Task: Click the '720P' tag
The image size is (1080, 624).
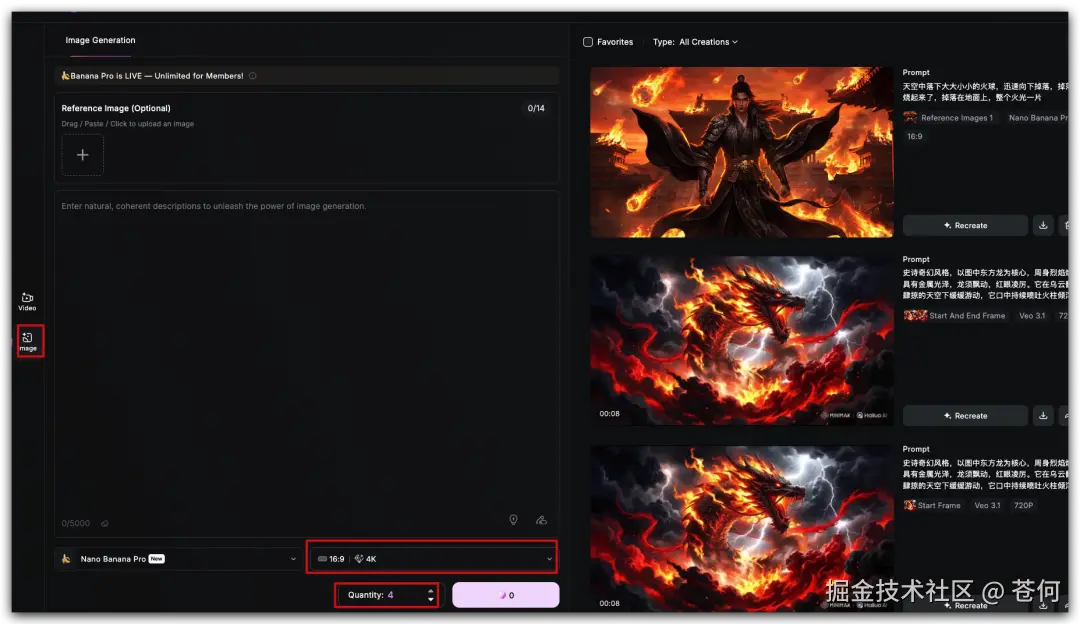Action: (1023, 505)
